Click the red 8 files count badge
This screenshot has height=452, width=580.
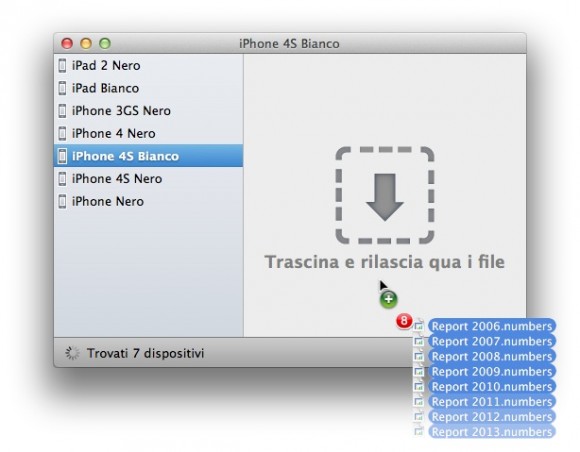[x=404, y=321]
